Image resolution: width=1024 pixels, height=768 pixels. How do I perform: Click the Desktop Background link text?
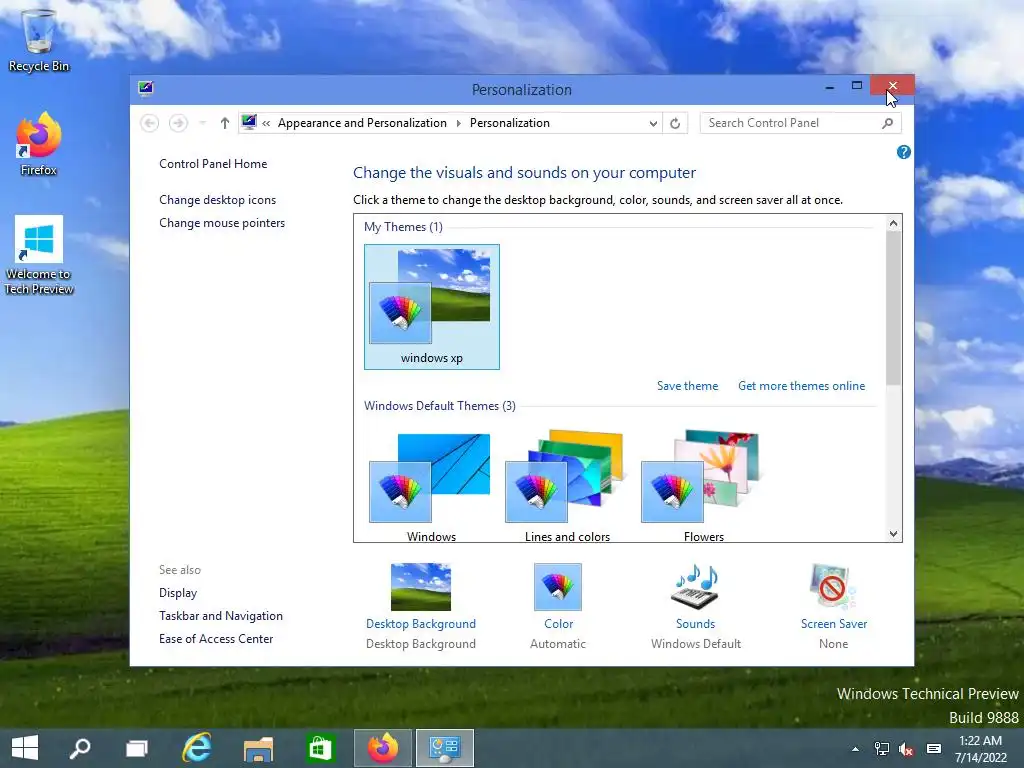coord(421,624)
